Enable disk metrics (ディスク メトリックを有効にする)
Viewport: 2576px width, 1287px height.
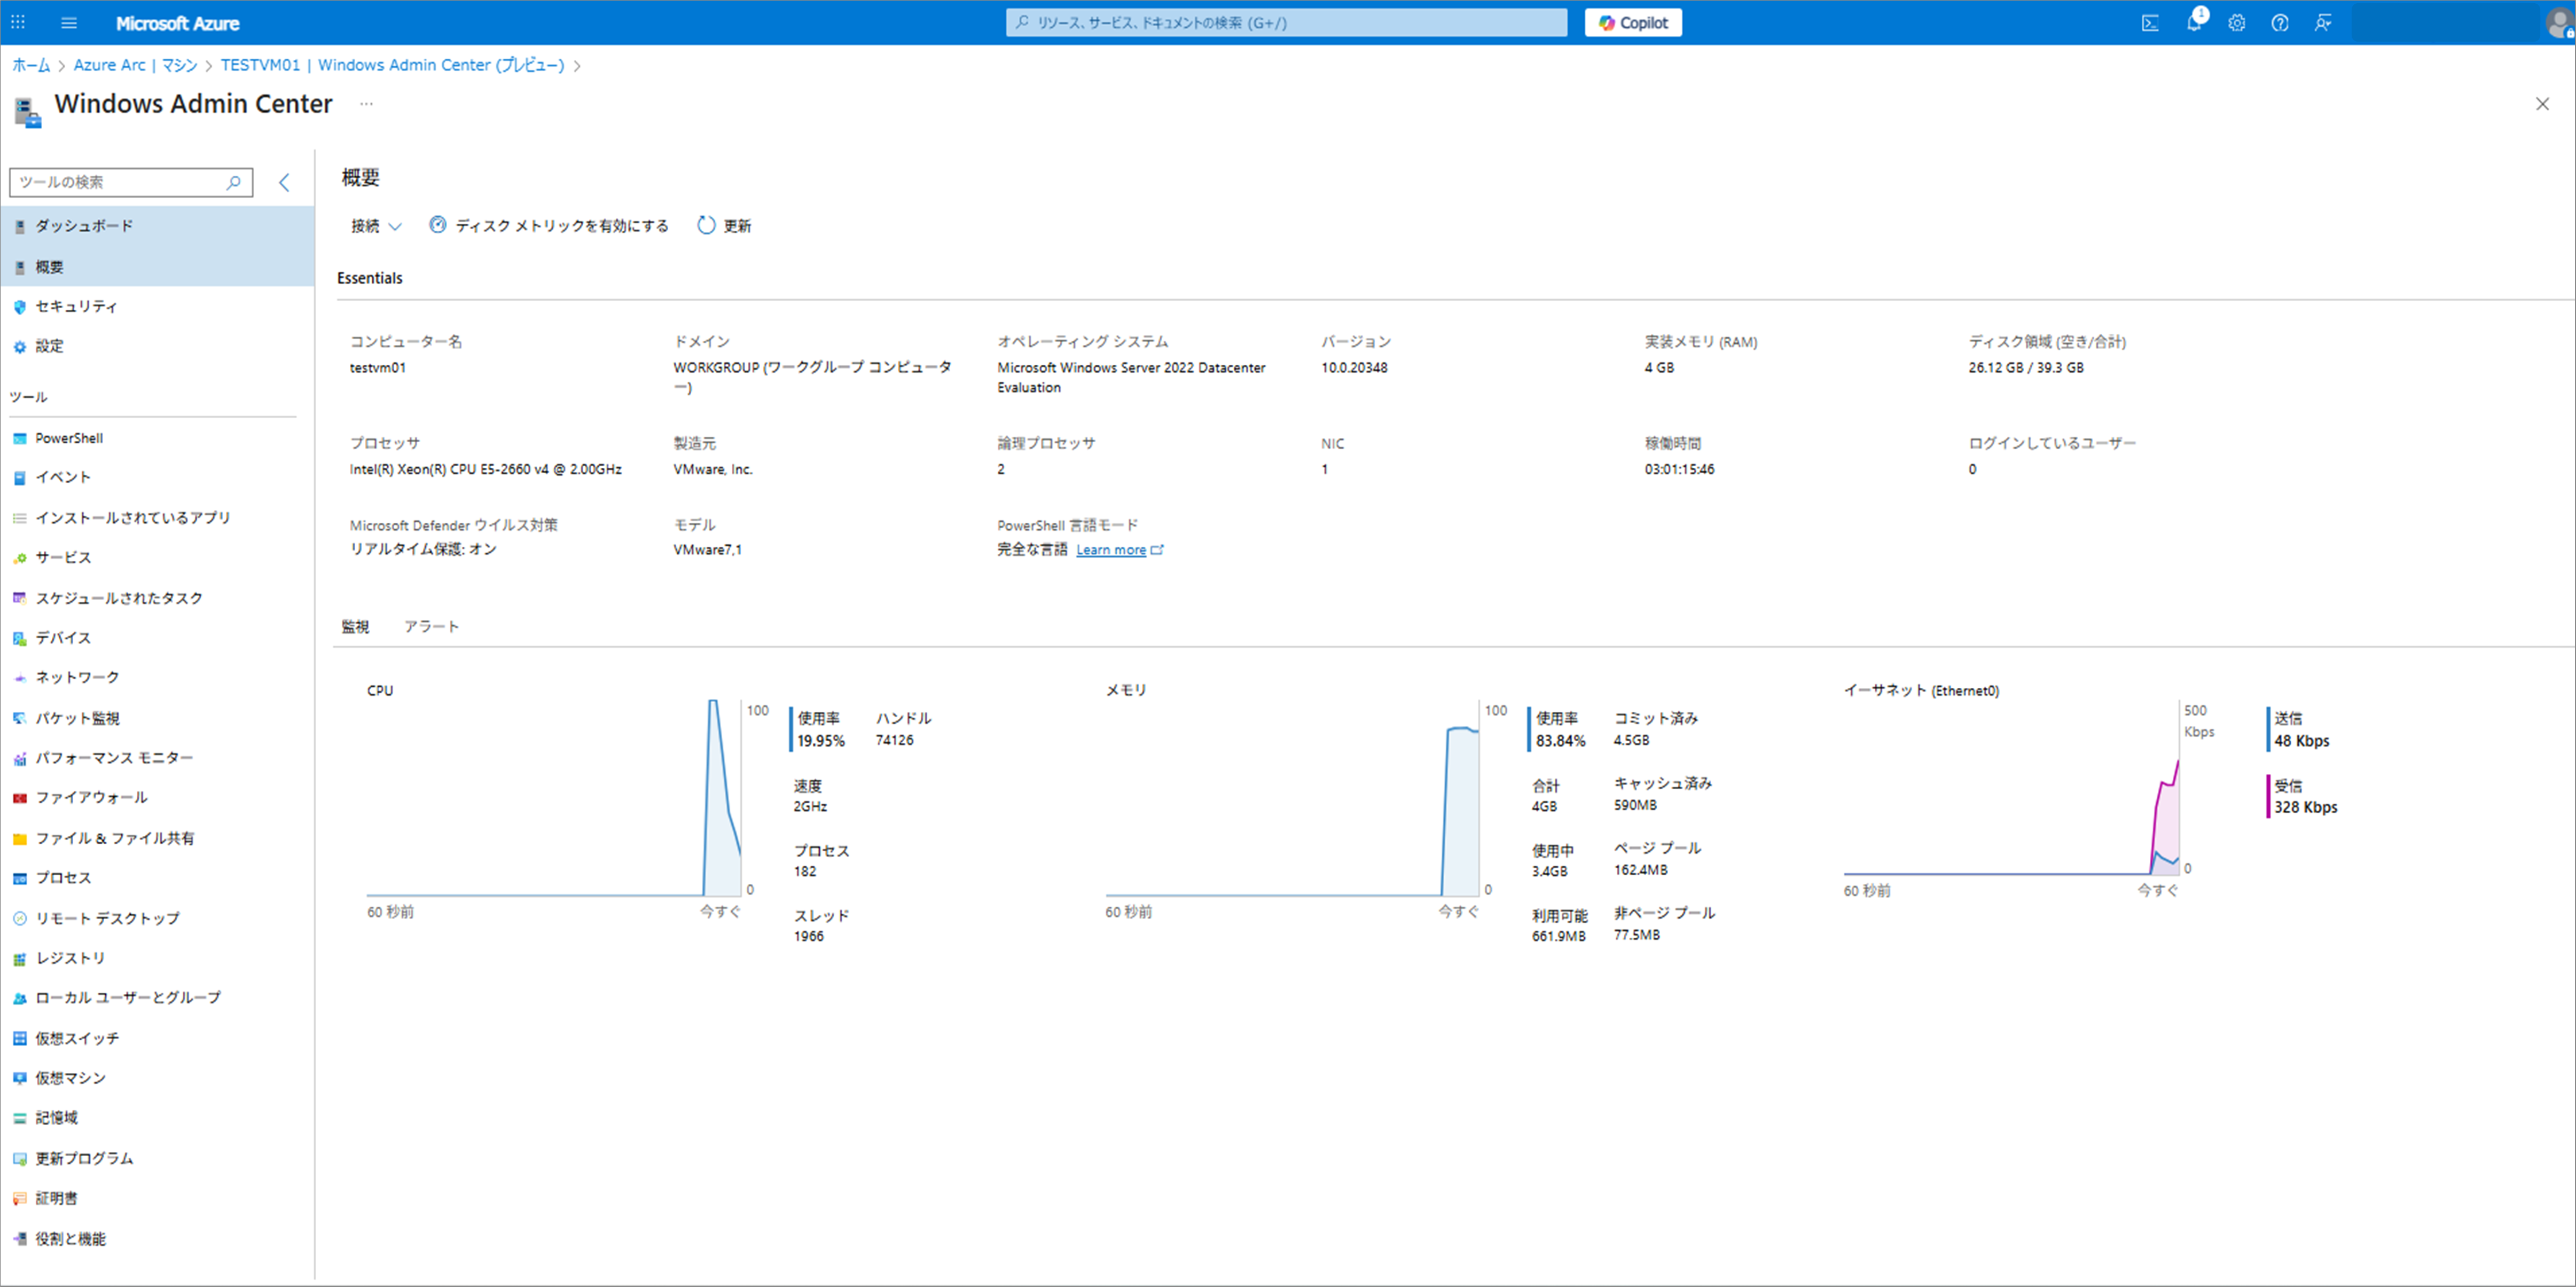click(549, 226)
